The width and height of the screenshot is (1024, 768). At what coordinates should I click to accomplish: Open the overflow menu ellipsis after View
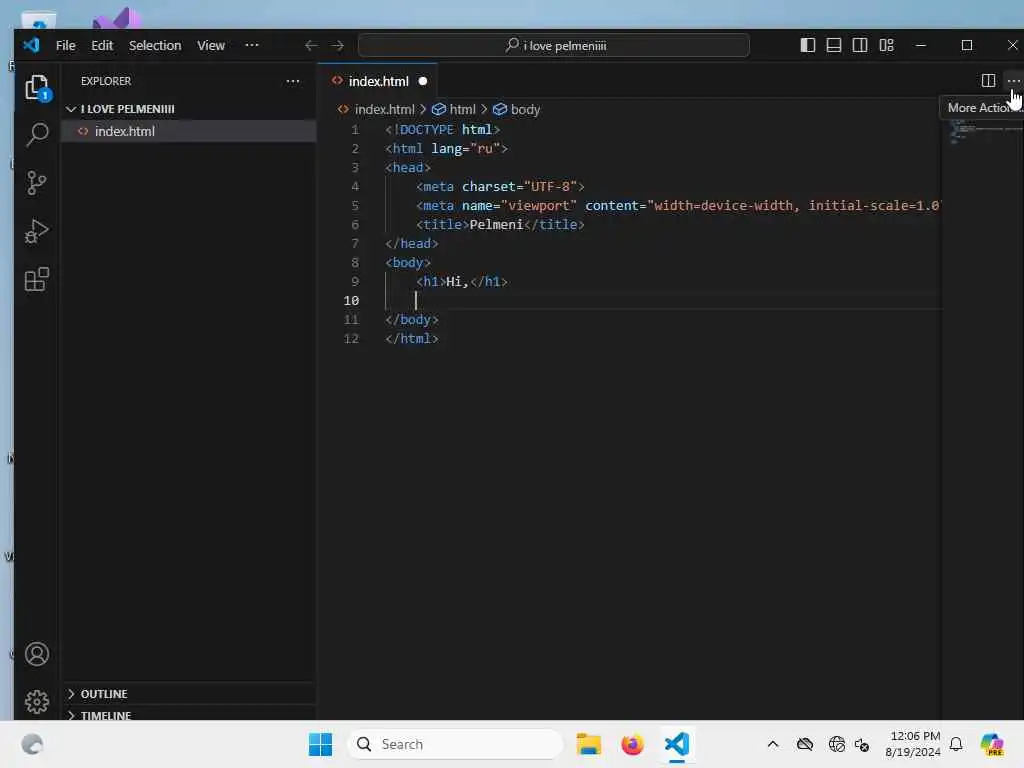[251, 45]
